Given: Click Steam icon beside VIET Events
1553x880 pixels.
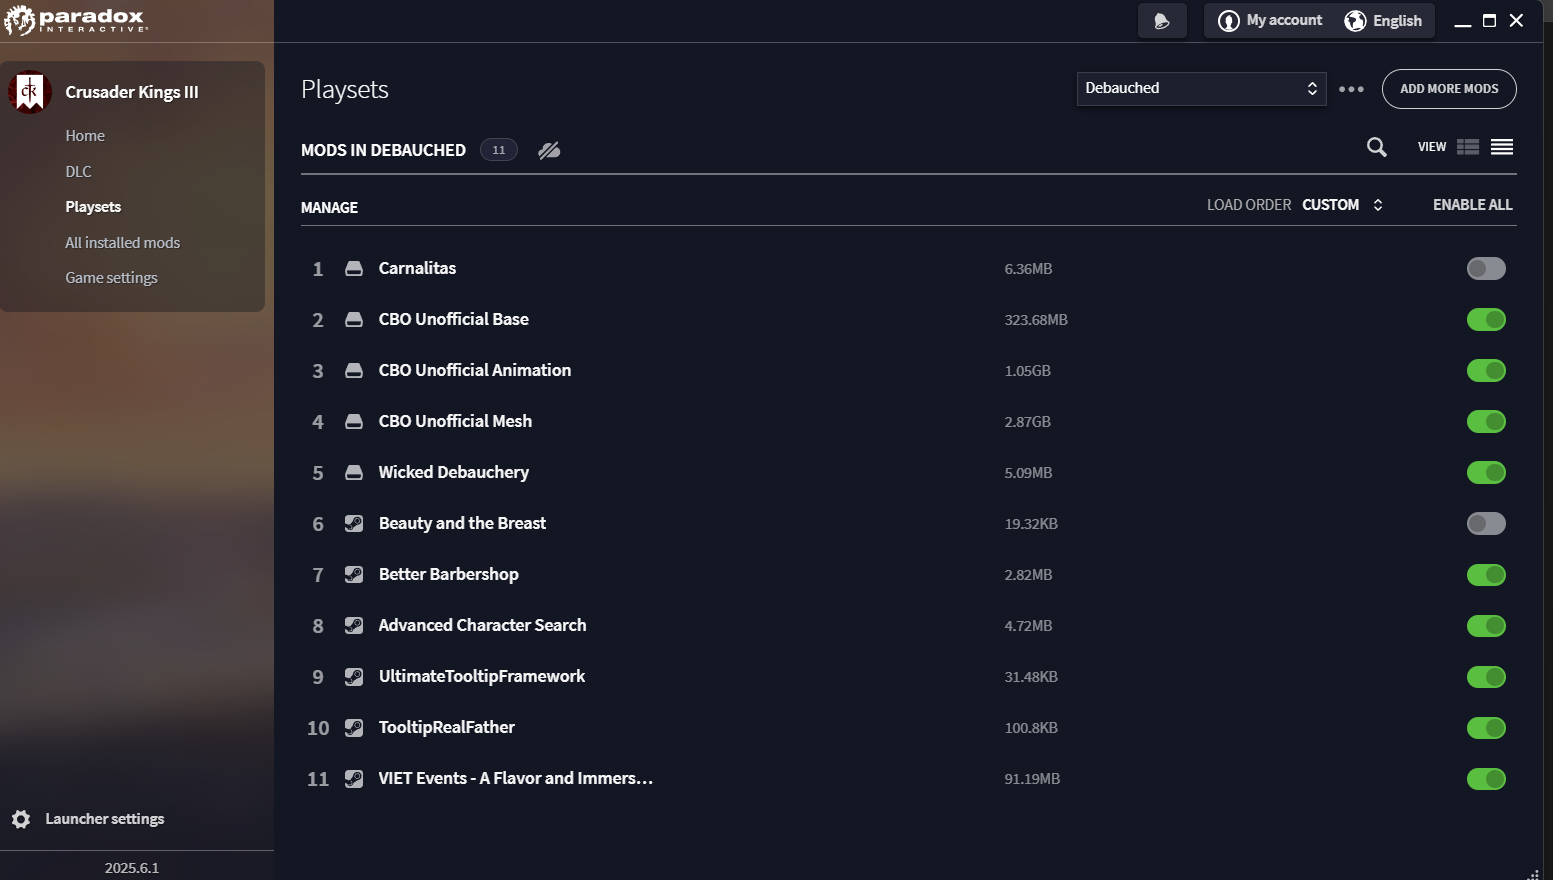Looking at the screenshot, I should pyautogui.click(x=354, y=778).
